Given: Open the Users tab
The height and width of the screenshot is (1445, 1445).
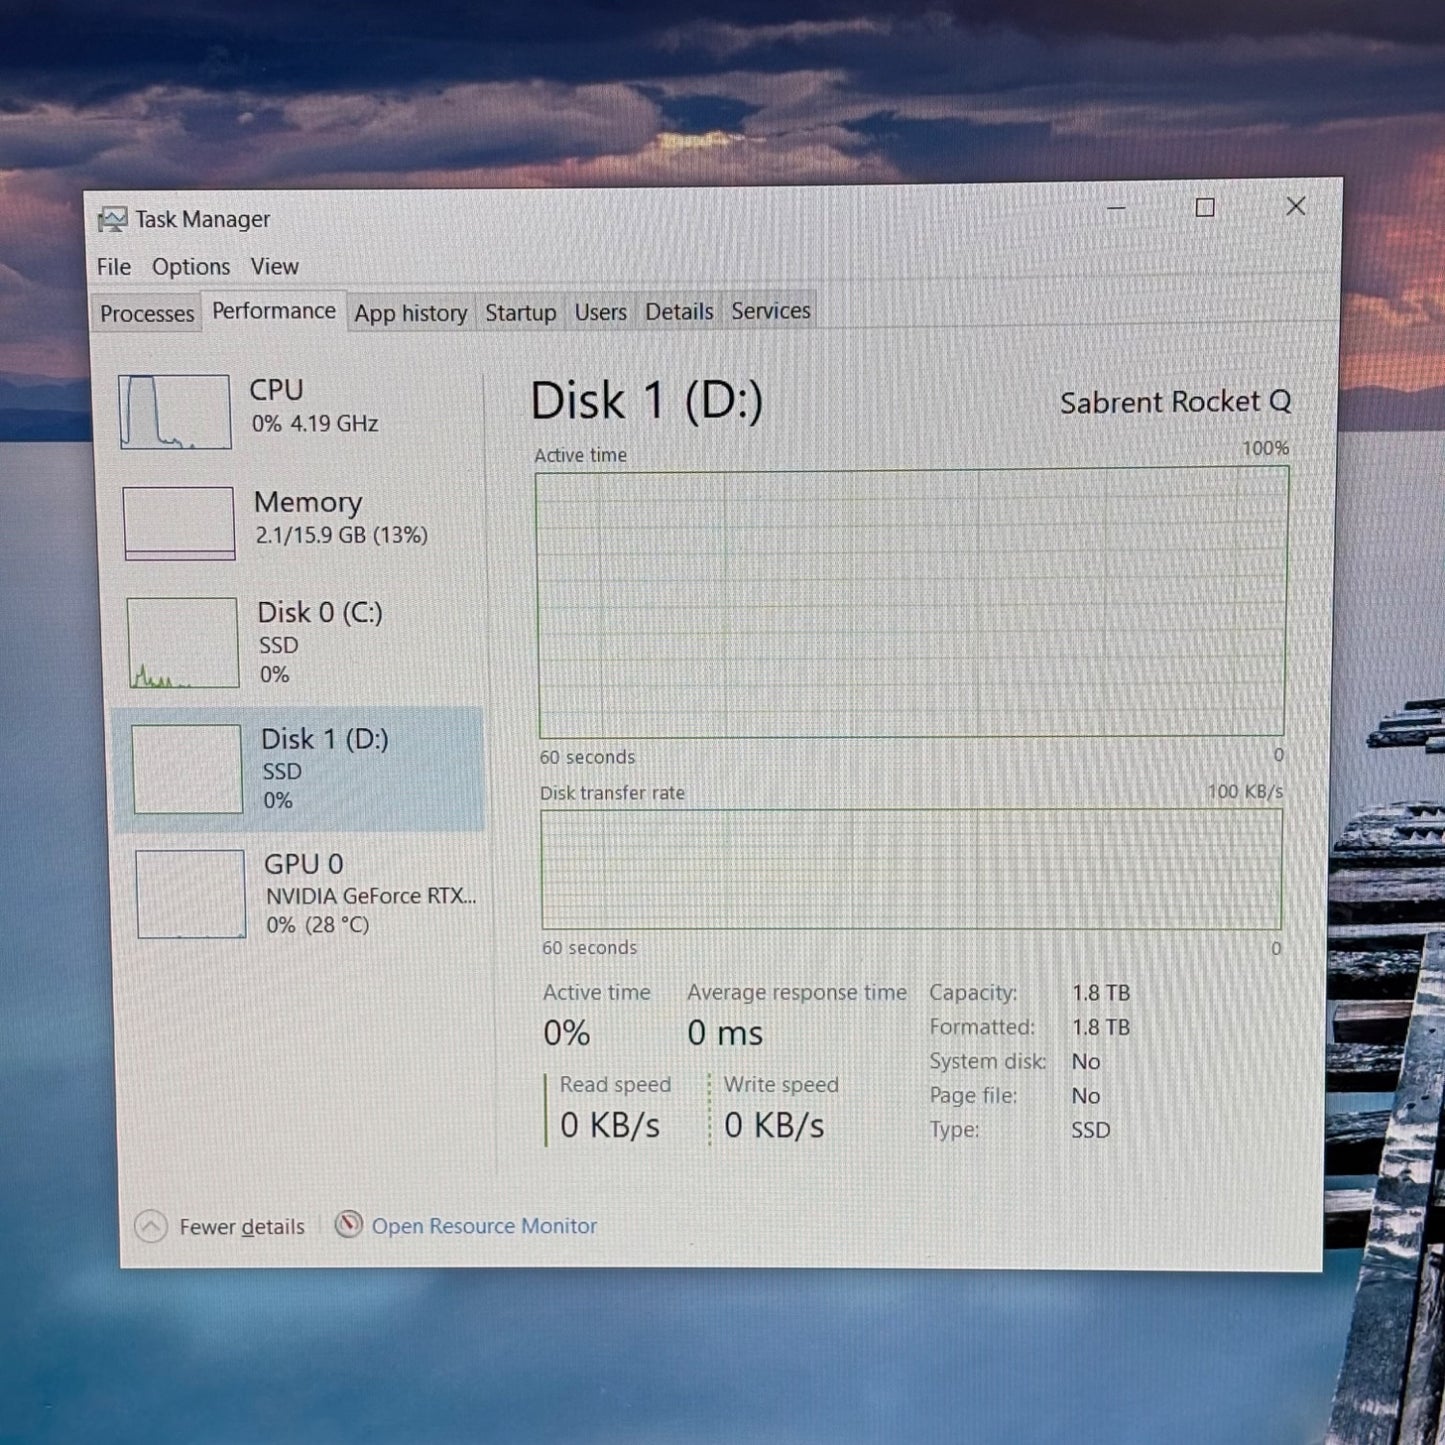Looking at the screenshot, I should coord(601,312).
